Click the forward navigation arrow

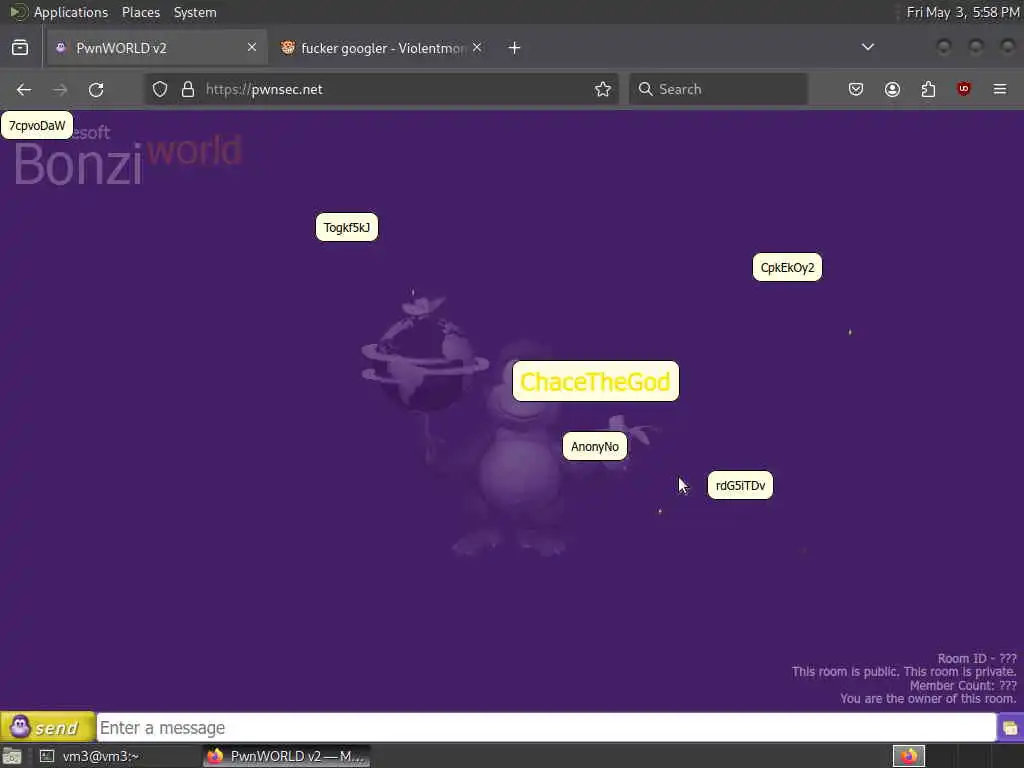click(x=60, y=89)
